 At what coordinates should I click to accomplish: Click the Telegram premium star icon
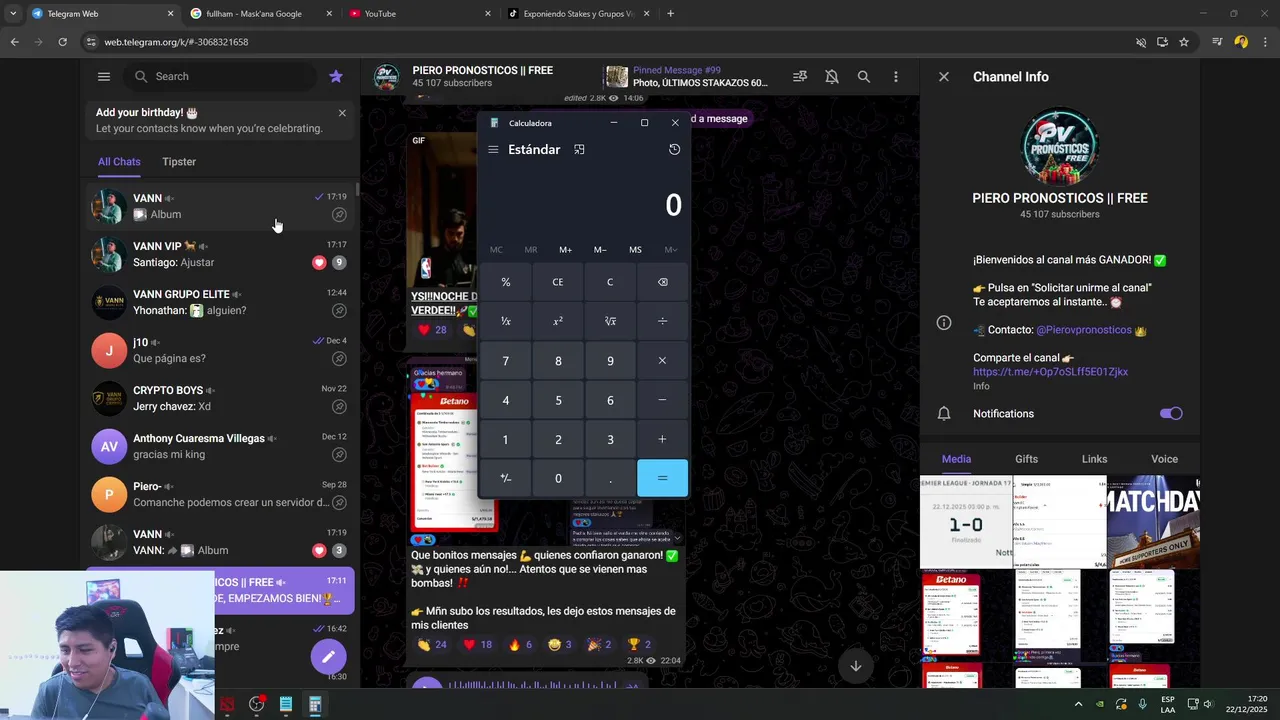[x=336, y=76]
